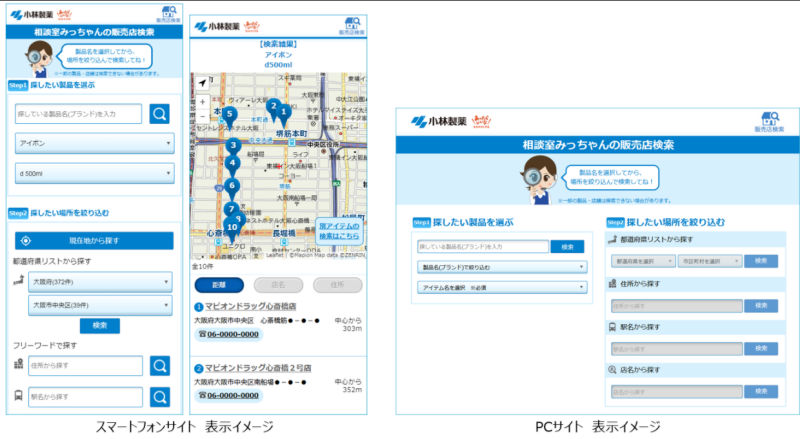The width and height of the screenshot is (800, 439).
Task: Select map pin number 7
Action: 231,209
